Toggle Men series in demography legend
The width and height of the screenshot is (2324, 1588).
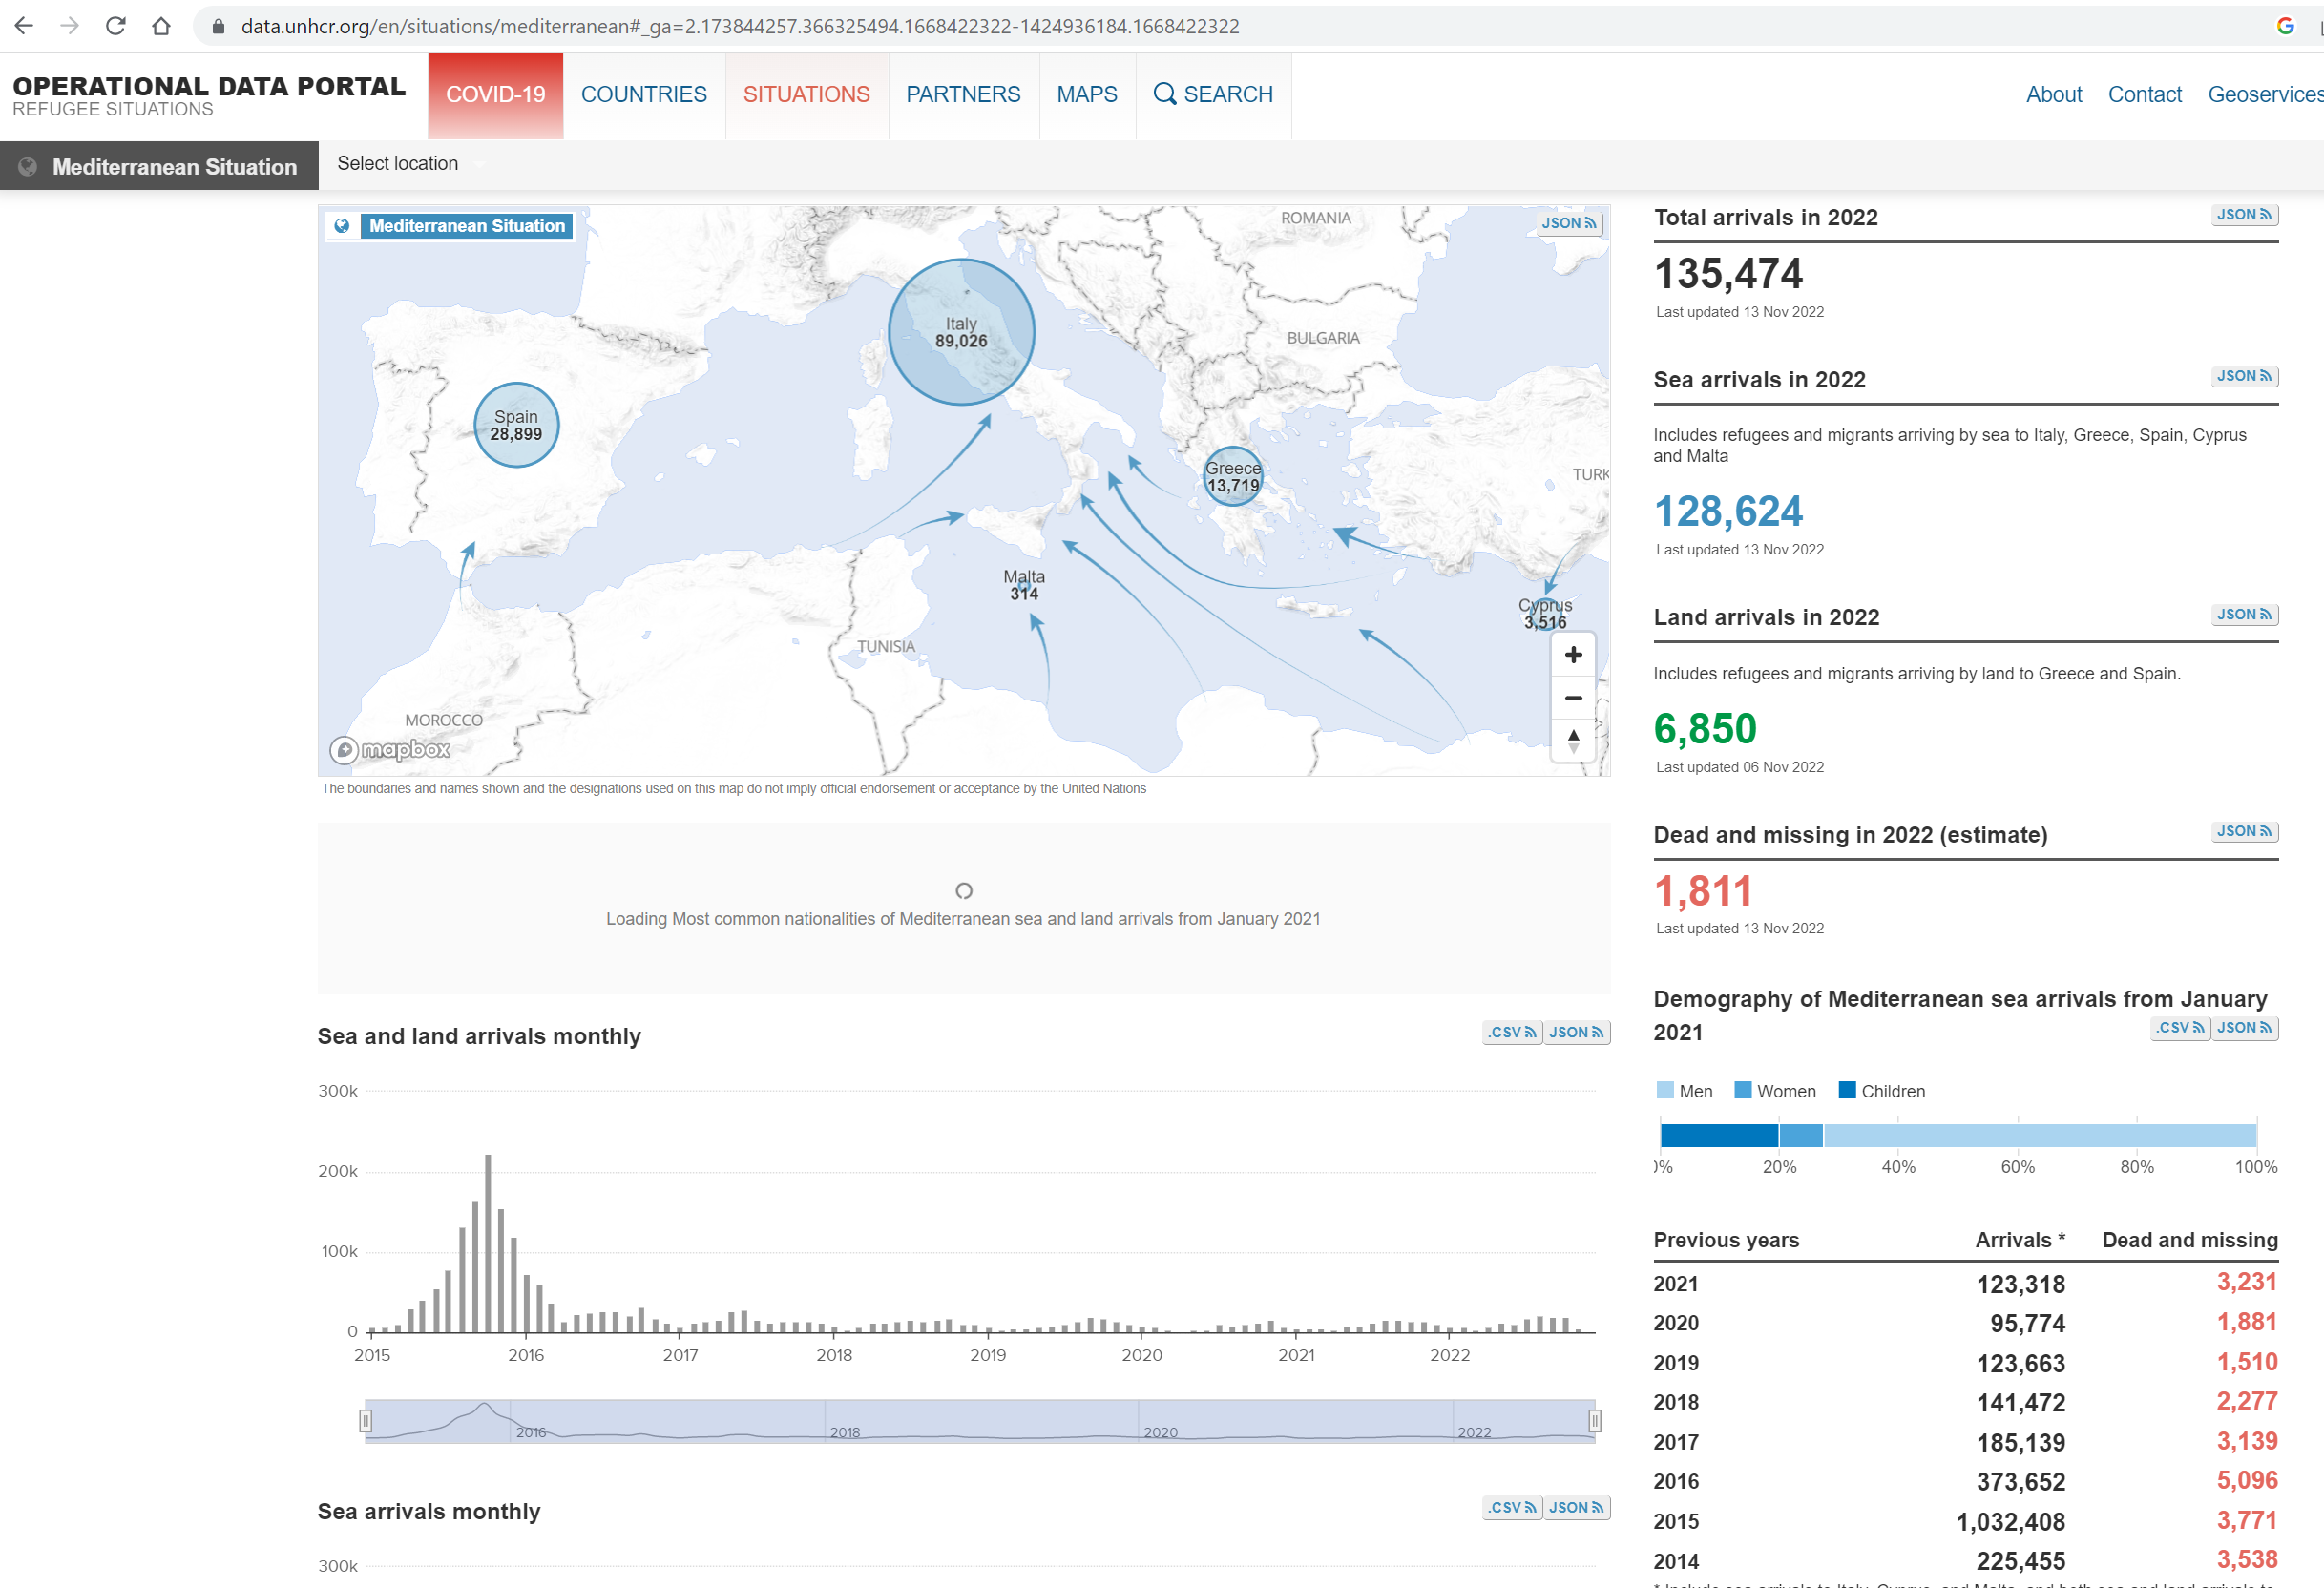1685,1091
